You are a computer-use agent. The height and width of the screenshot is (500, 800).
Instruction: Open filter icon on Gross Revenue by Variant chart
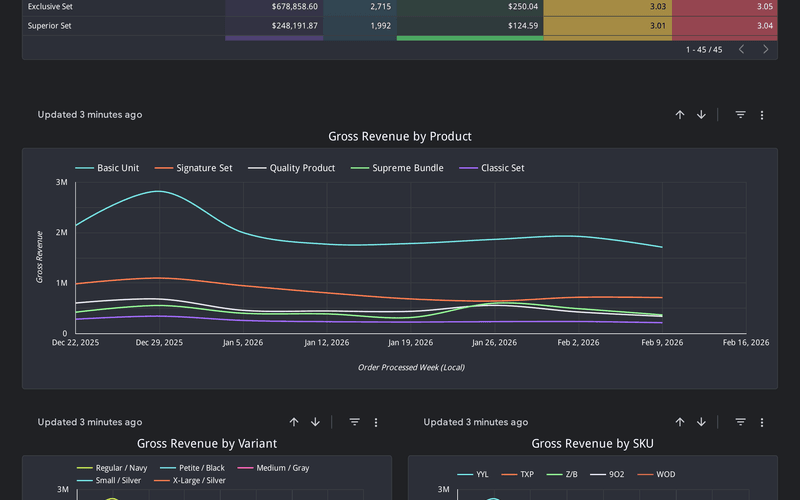click(x=354, y=422)
